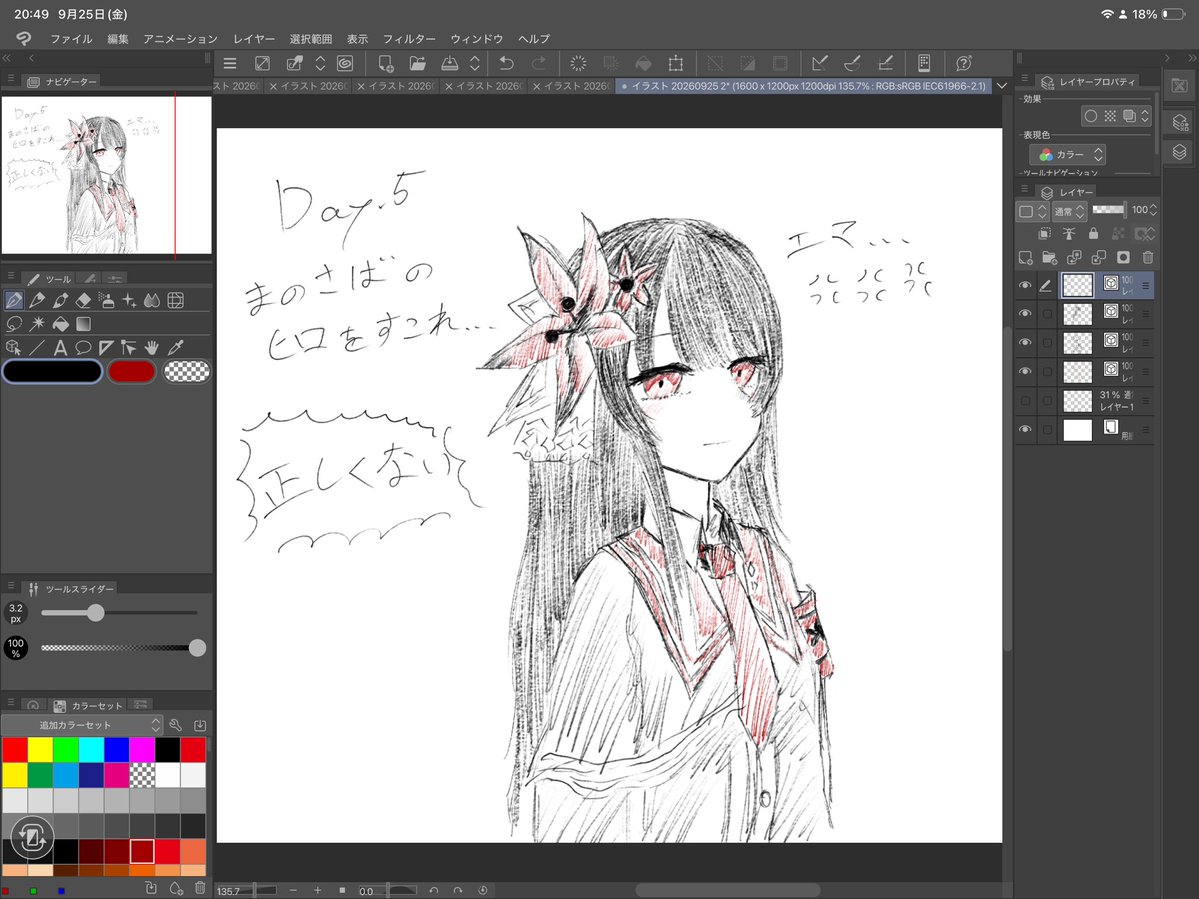This screenshot has width=1199, height=899.
Task: Expand the canvas tab list chevron
Action: pyautogui.click(x=1002, y=86)
